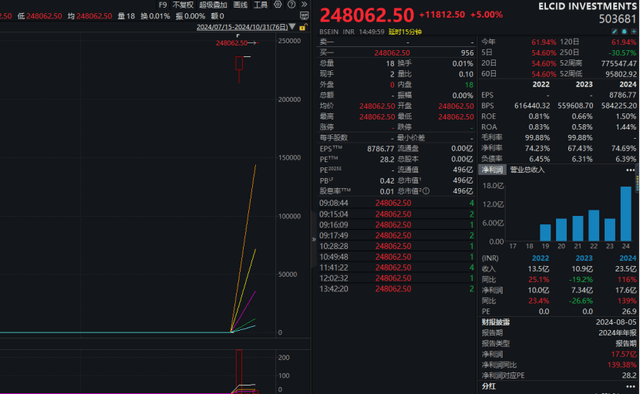Toggle the yellow lock icon beside date range
The height and width of the screenshot is (394, 640).
click(302, 27)
